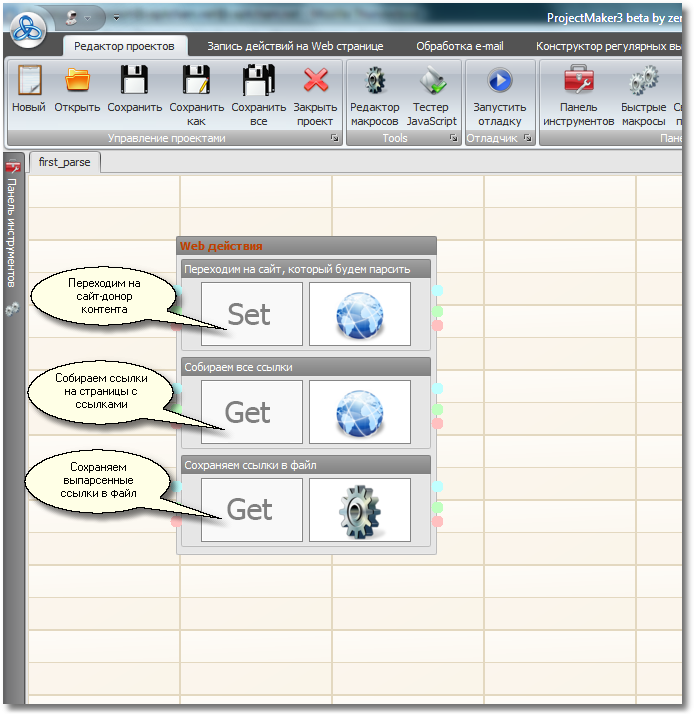Image resolution: width=695 pixels, height=717 pixels.
Task: Open the quick access toolbar dropdown arrow
Action: click(115, 18)
